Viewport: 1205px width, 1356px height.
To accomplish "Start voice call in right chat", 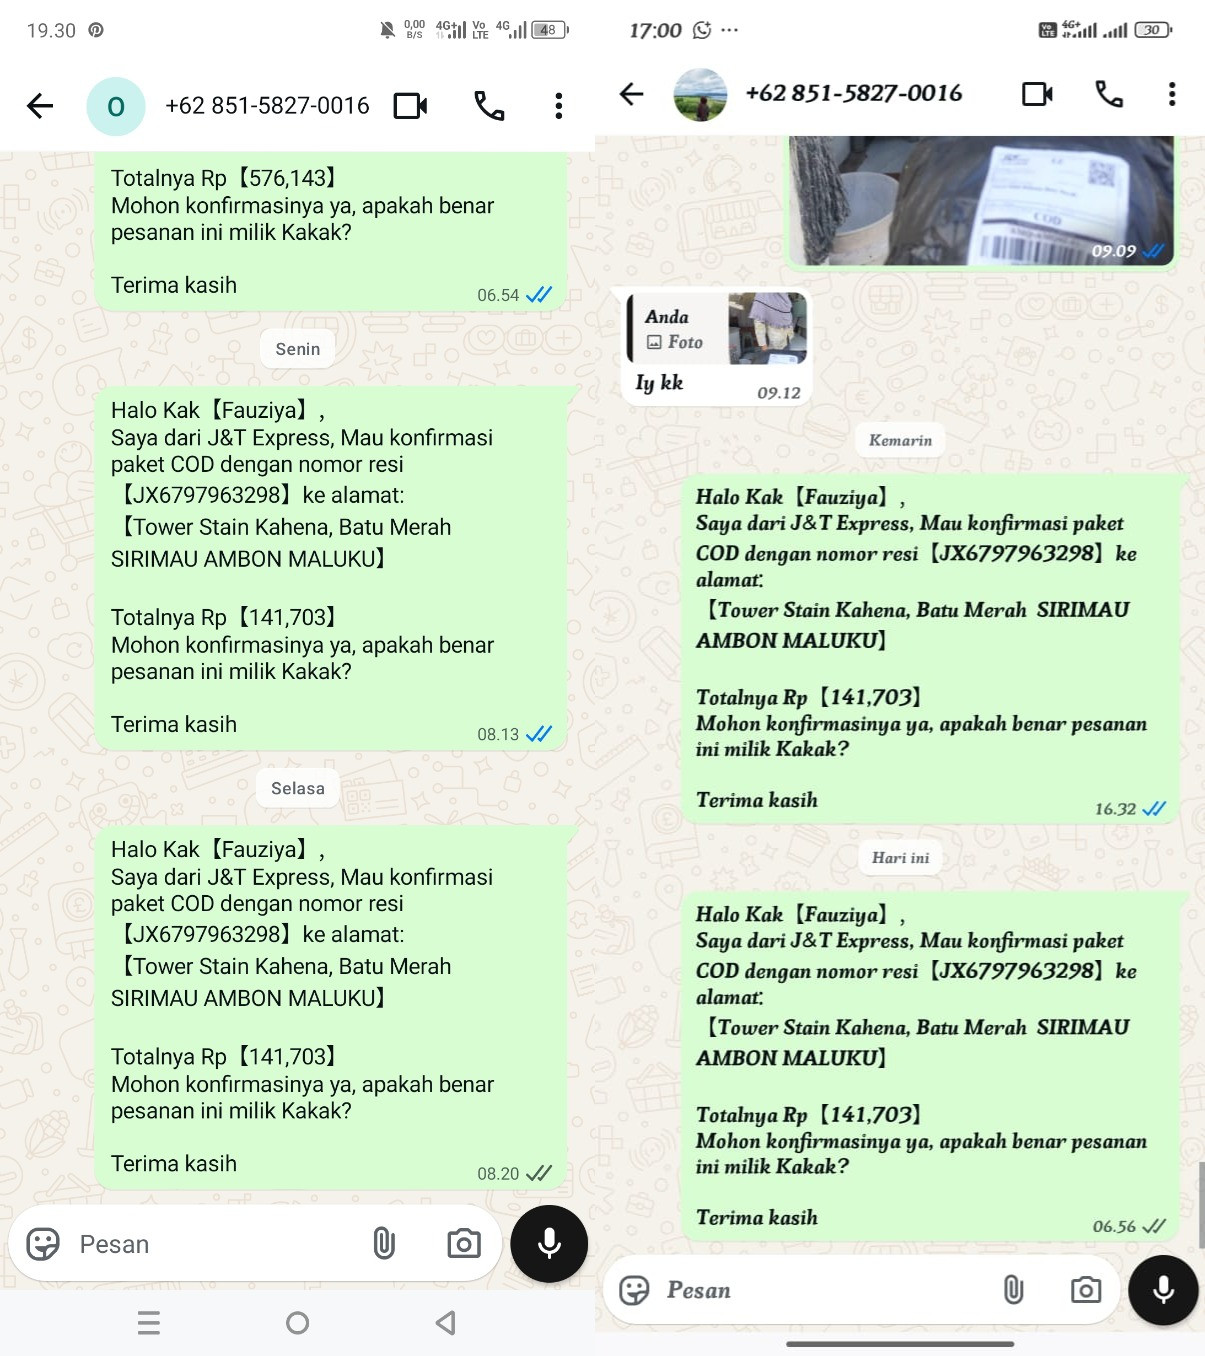I will click(x=1109, y=94).
